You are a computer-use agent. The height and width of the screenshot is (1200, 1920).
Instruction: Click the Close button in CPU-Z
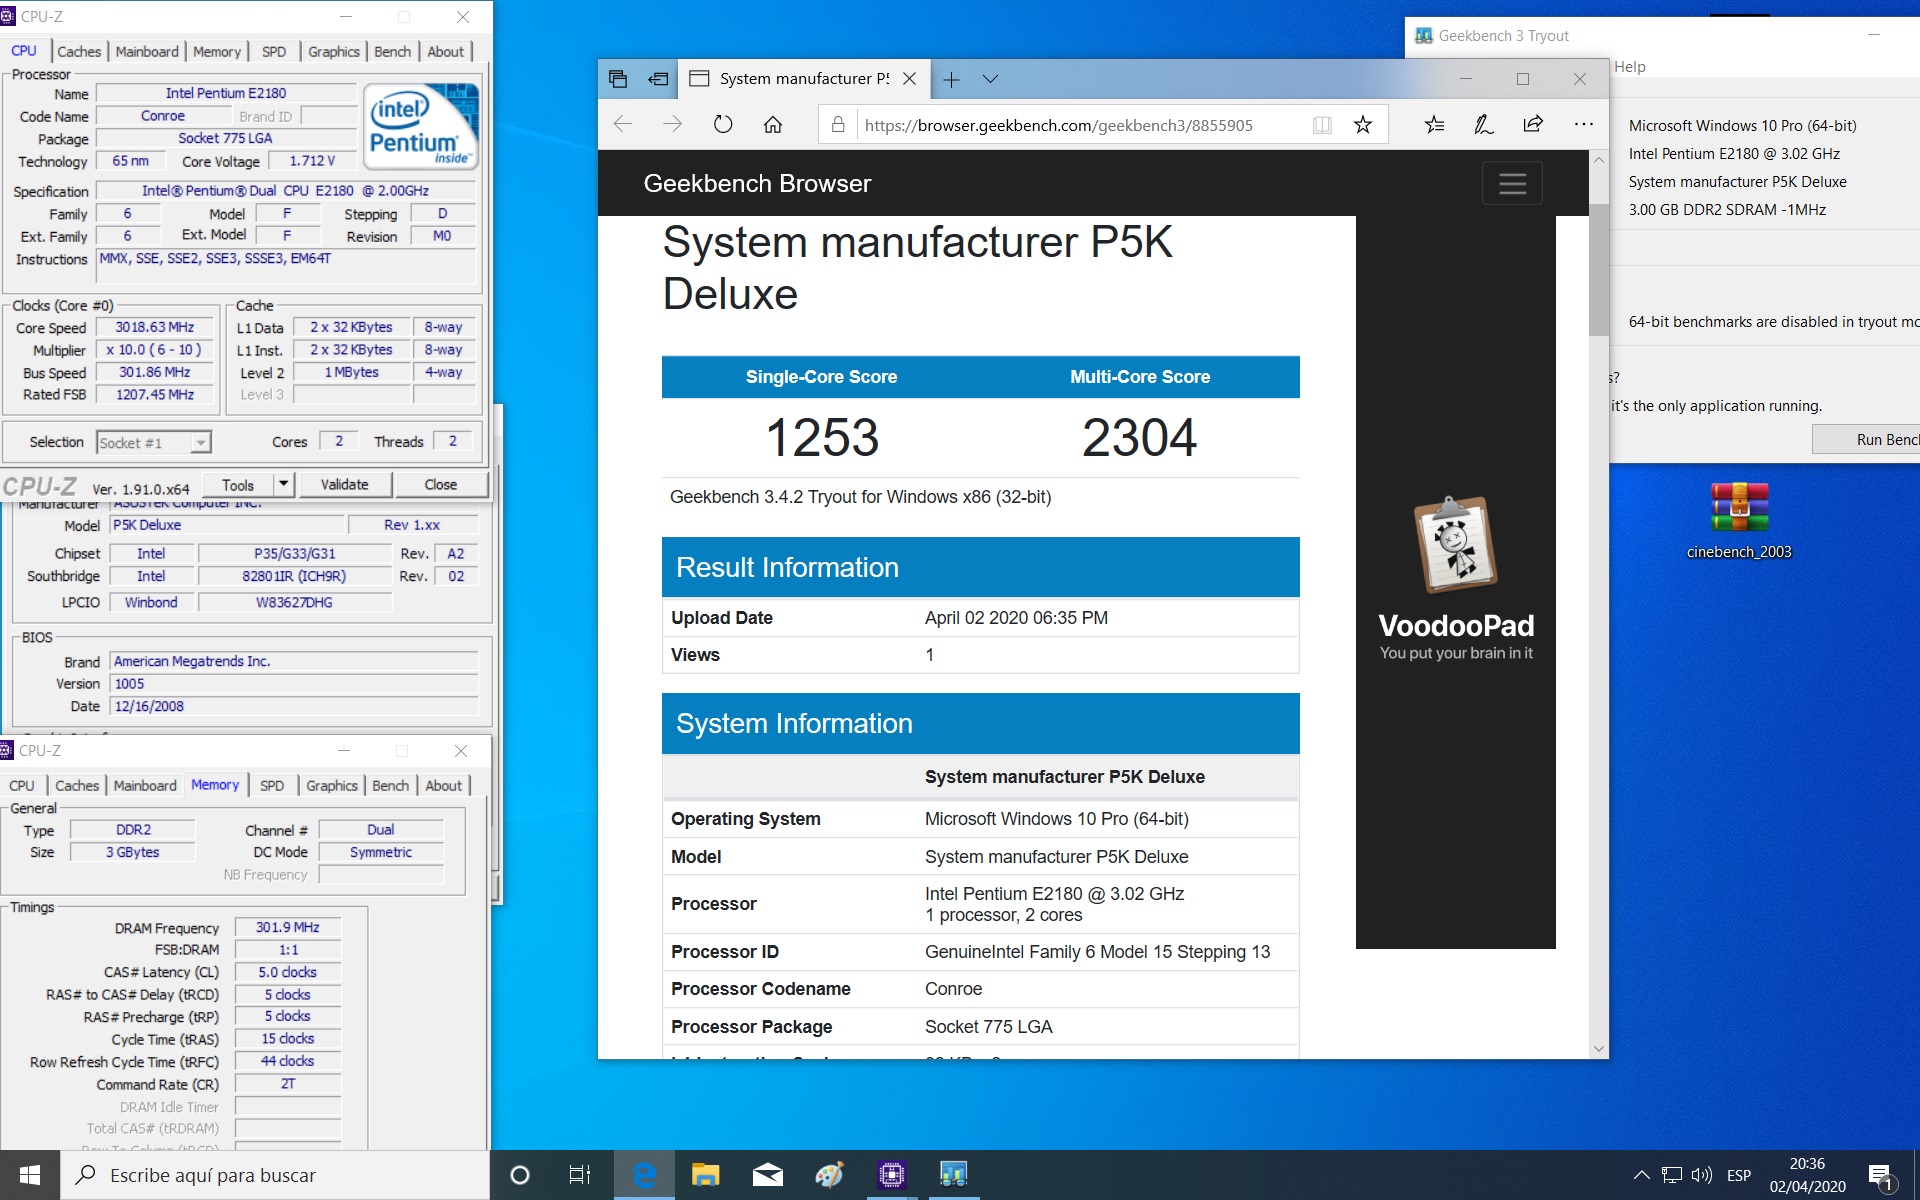441,485
